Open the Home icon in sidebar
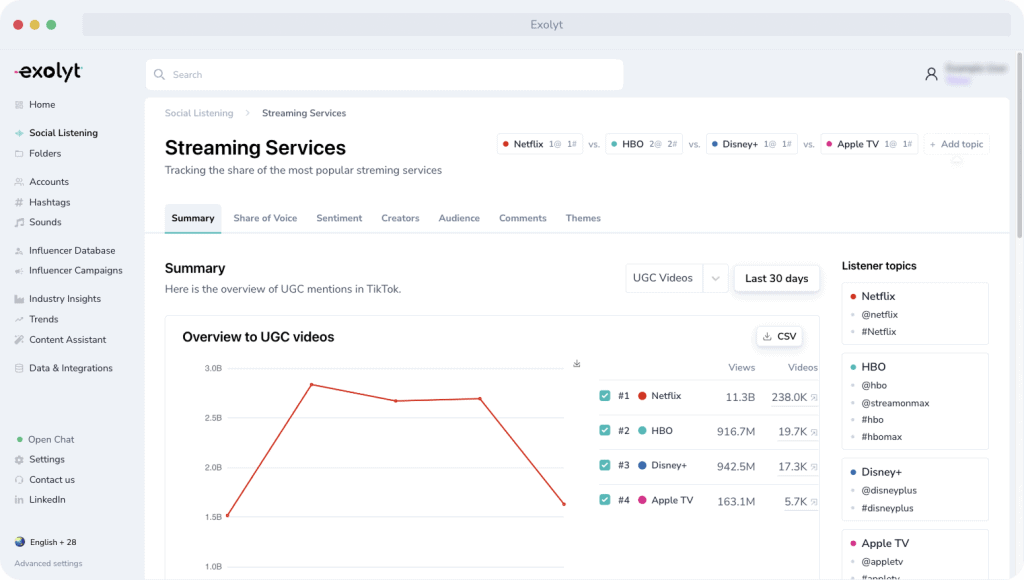 (x=19, y=105)
